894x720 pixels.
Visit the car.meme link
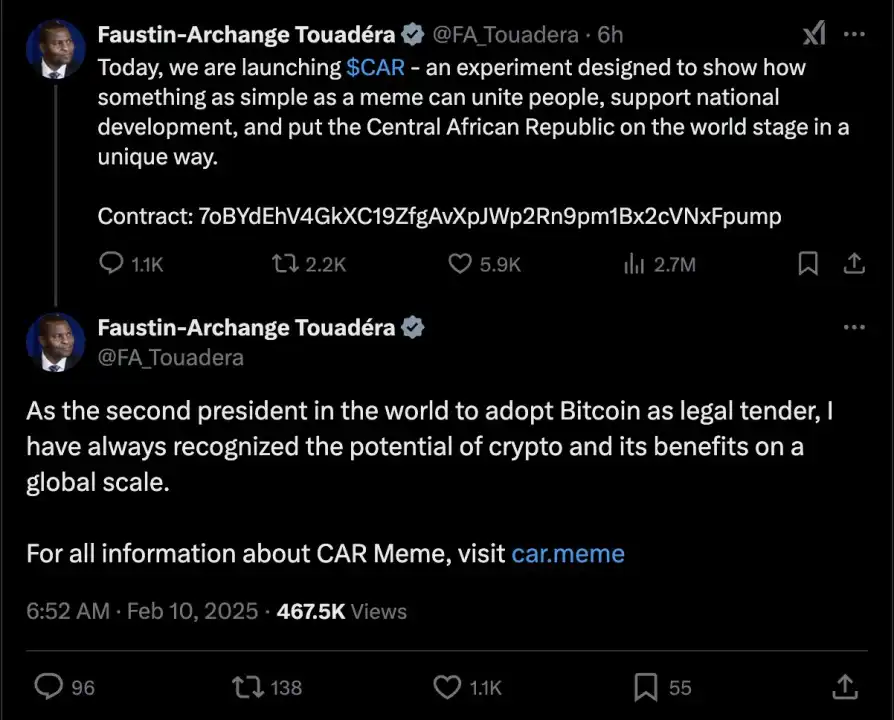click(568, 553)
